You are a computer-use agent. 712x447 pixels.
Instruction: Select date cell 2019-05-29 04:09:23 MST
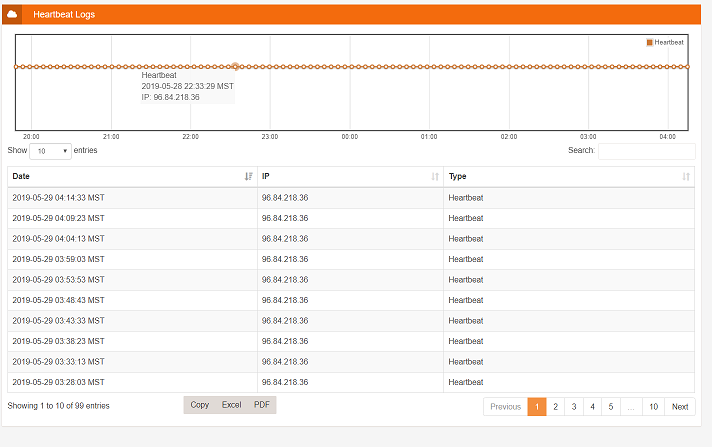[59, 218]
